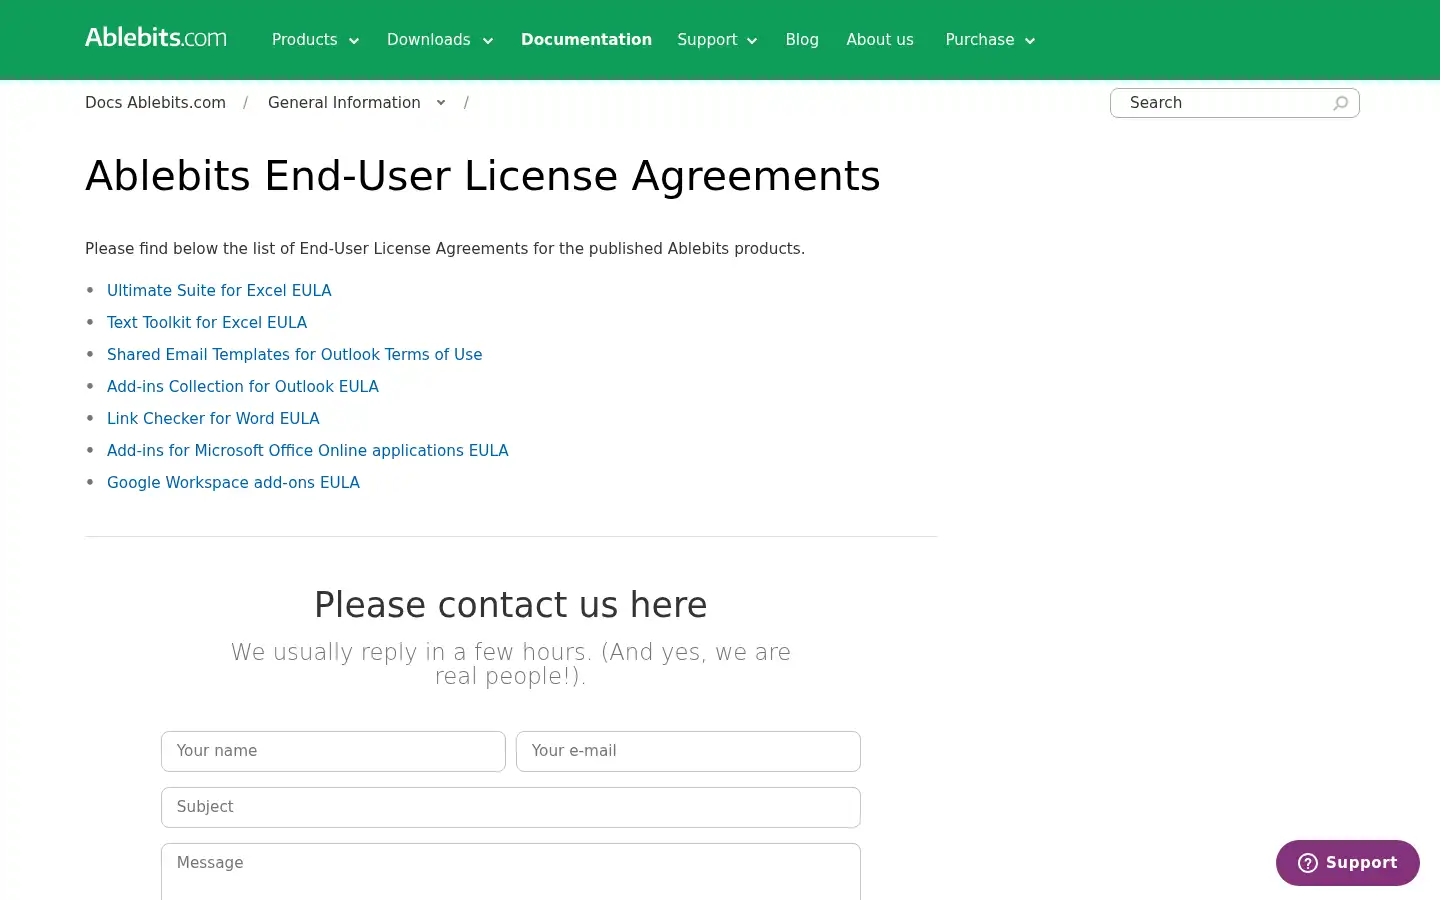The width and height of the screenshot is (1440, 900).
Task: Go to the Documentation section
Action: point(586,40)
